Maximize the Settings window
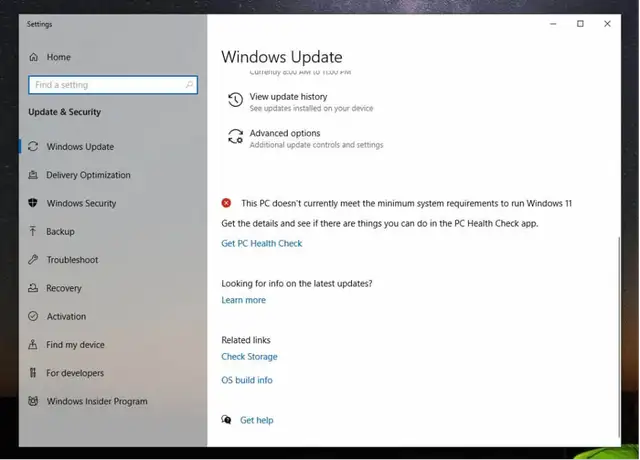Screen dimensions: 640x460 tap(580, 24)
